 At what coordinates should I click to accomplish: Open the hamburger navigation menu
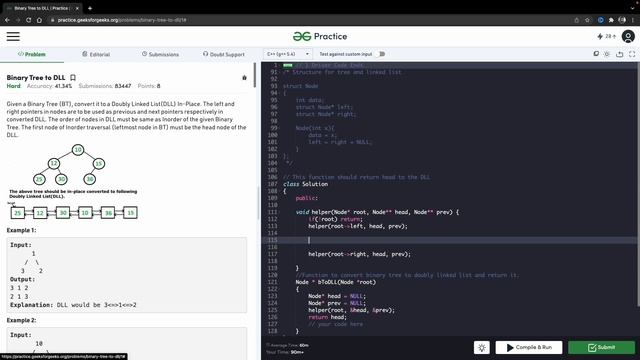click(x=13, y=36)
